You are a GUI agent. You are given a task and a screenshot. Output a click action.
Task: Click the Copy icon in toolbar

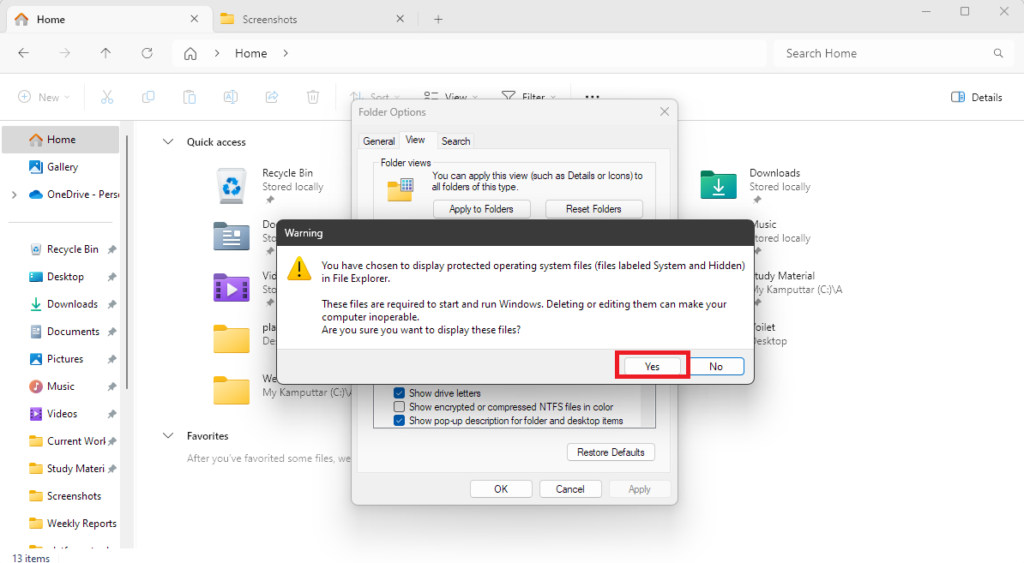click(x=148, y=97)
